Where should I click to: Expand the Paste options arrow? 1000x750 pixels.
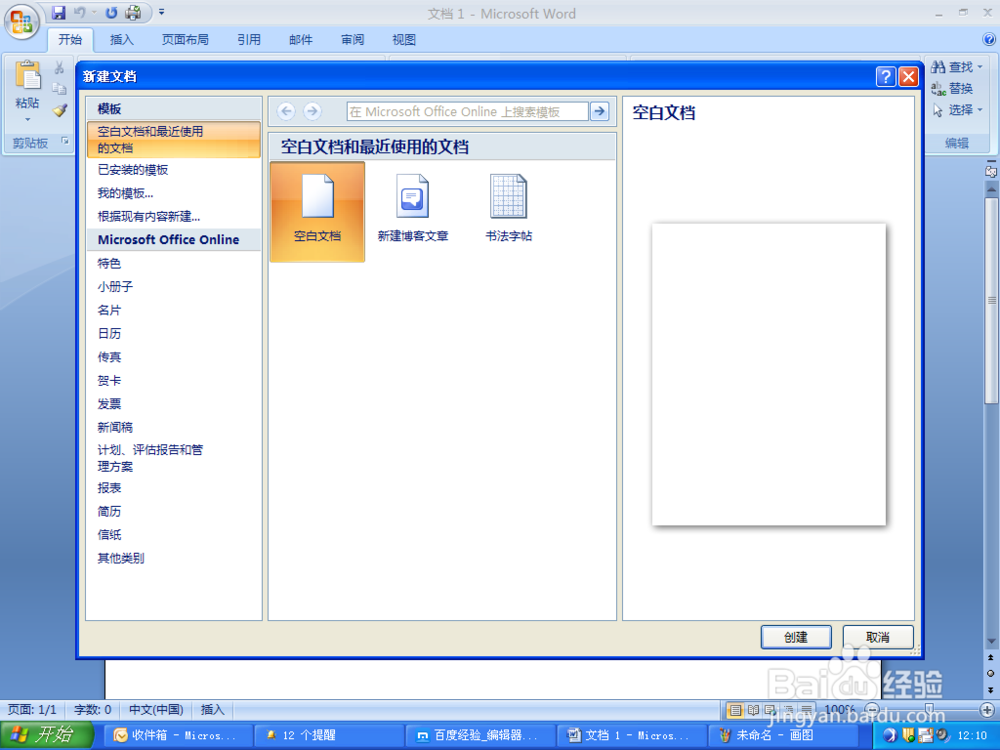[x=27, y=119]
